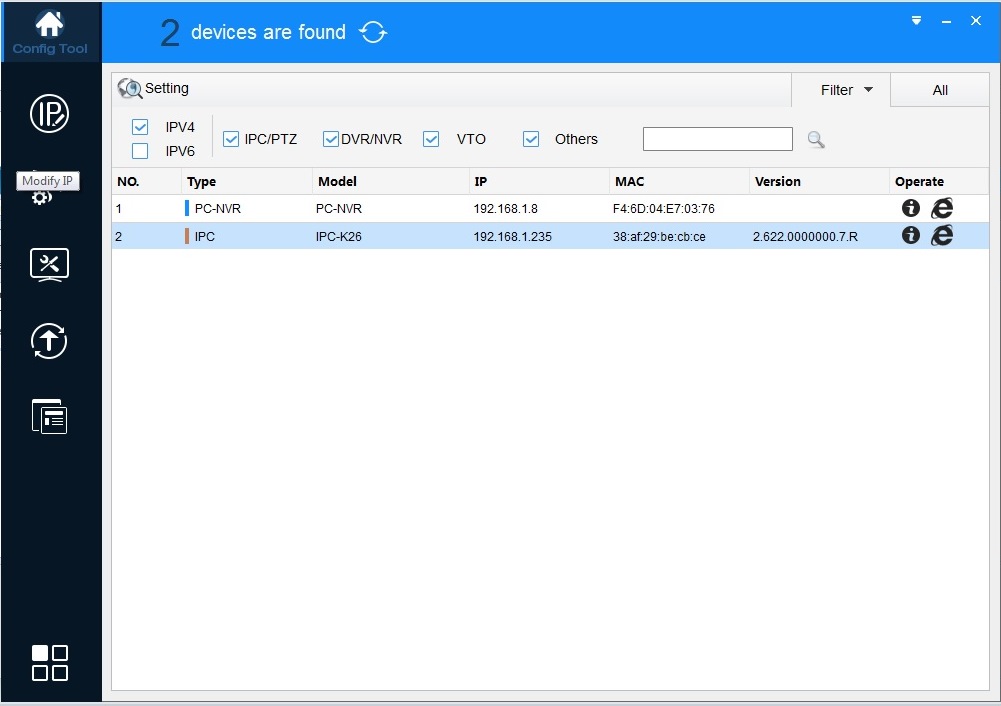The height and width of the screenshot is (706, 1001).
Task: Open the four-squares apps icon
Action: click(x=49, y=662)
